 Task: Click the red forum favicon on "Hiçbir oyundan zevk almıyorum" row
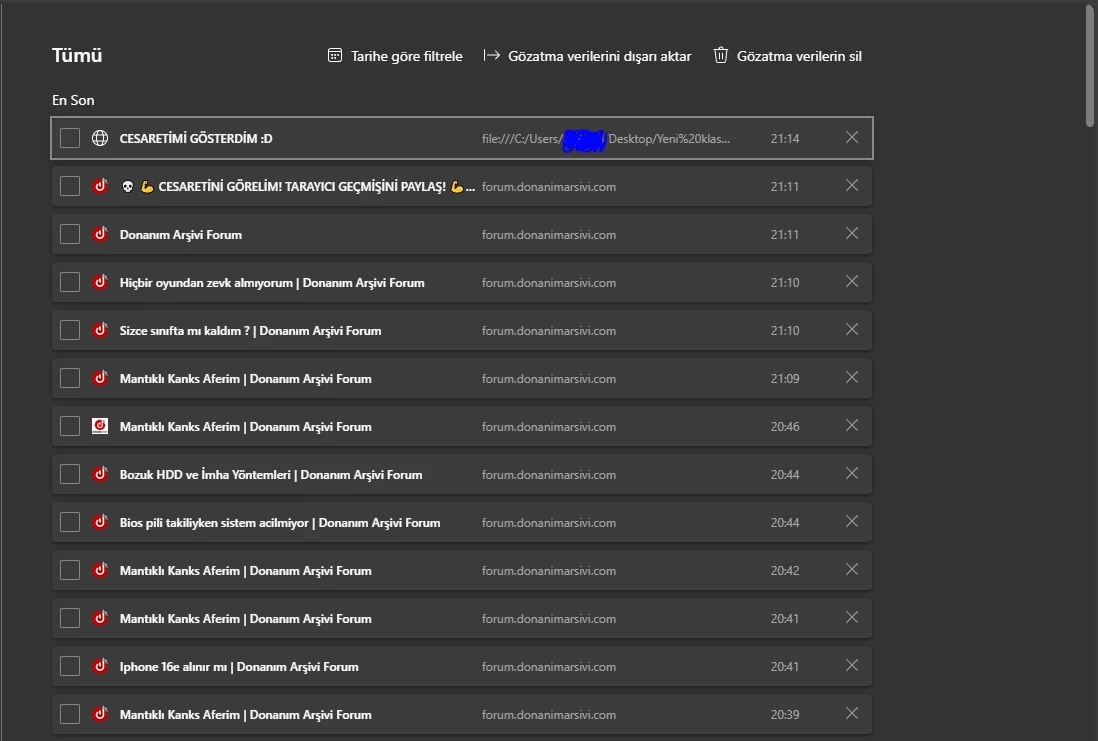click(99, 281)
